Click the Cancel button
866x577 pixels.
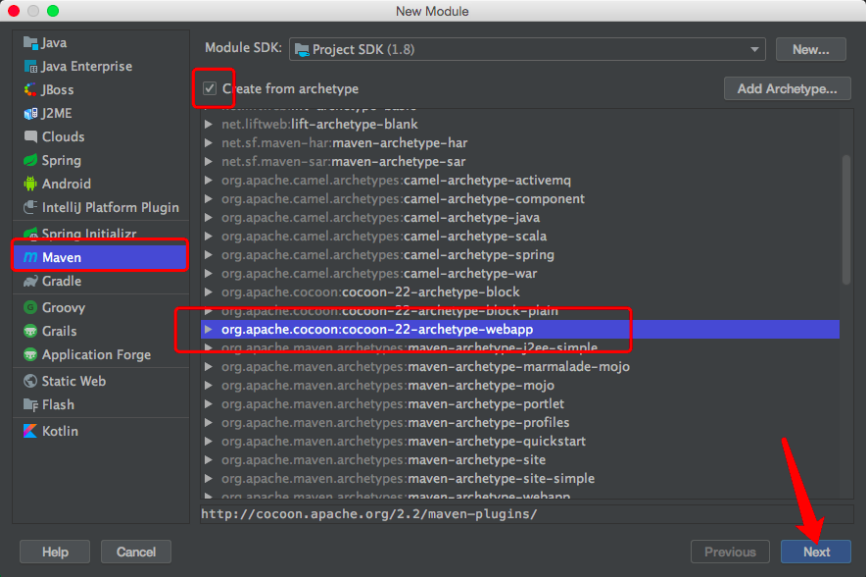136,552
